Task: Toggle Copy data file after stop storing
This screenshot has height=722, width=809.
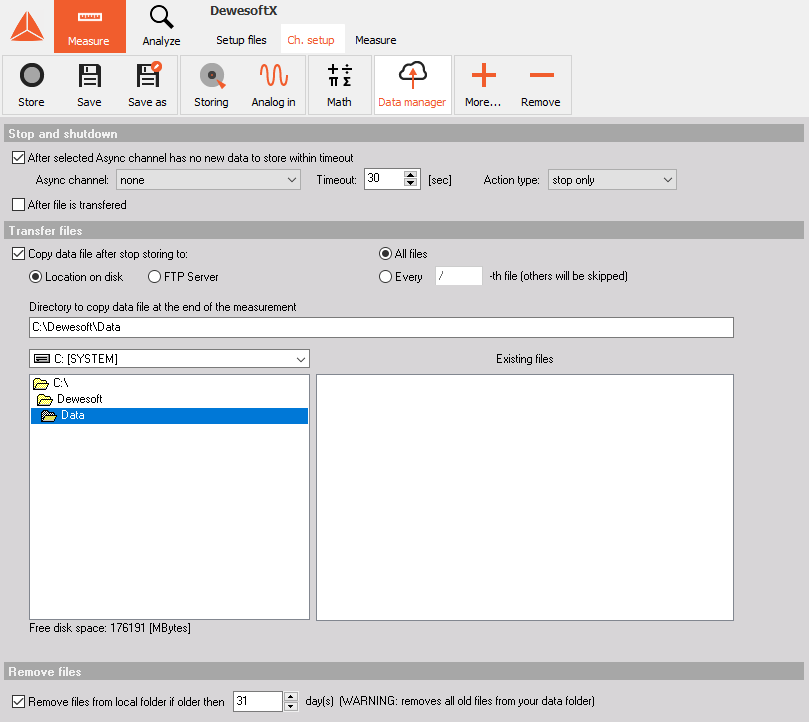Action: click(x=19, y=253)
